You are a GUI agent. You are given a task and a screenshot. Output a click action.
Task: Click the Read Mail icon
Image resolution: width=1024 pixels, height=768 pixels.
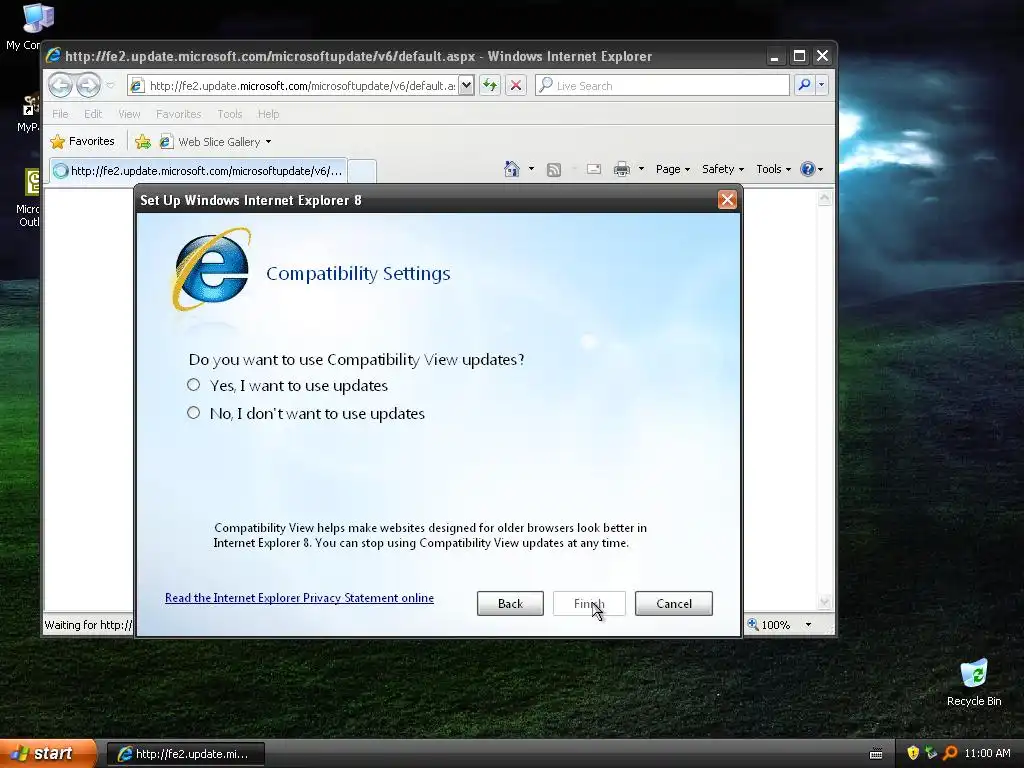[594, 169]
